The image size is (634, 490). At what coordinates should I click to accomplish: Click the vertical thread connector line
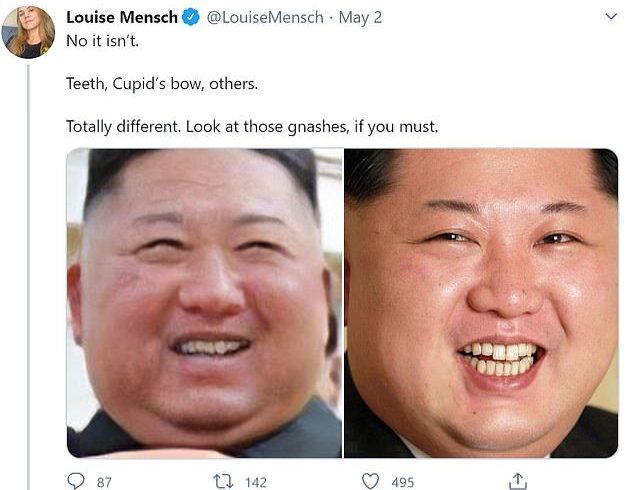click(x=29, y=277)
